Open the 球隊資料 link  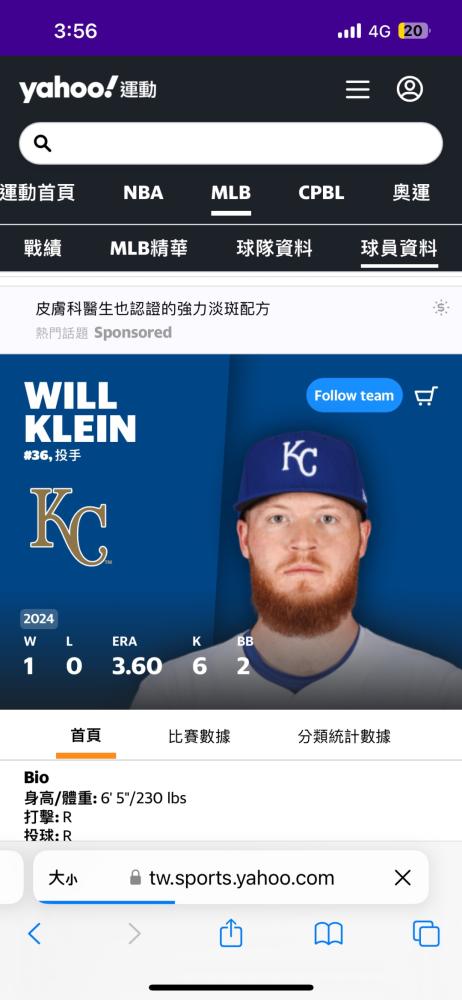(x=274, y=248)
